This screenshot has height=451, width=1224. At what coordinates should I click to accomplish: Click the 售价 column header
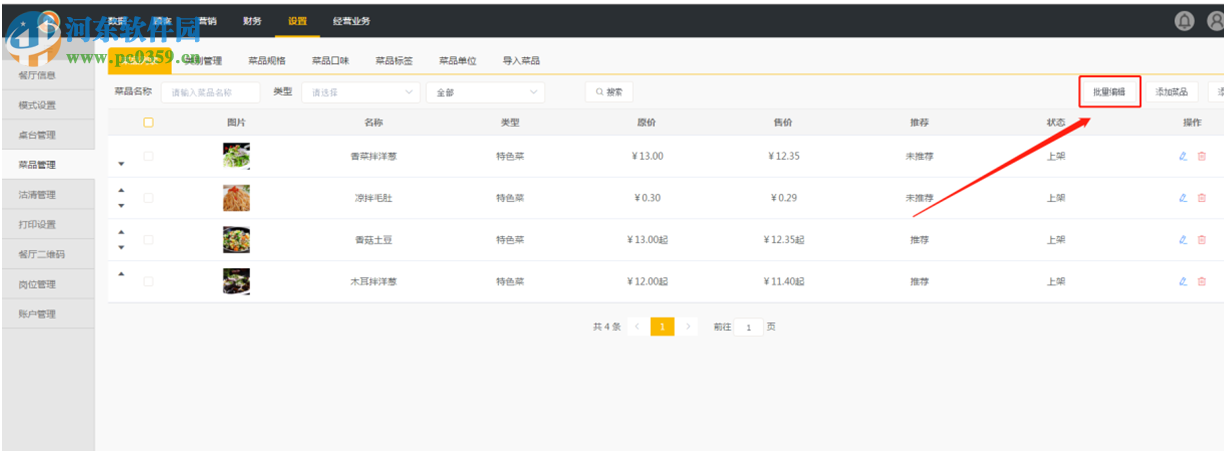[x=783, y=123]
